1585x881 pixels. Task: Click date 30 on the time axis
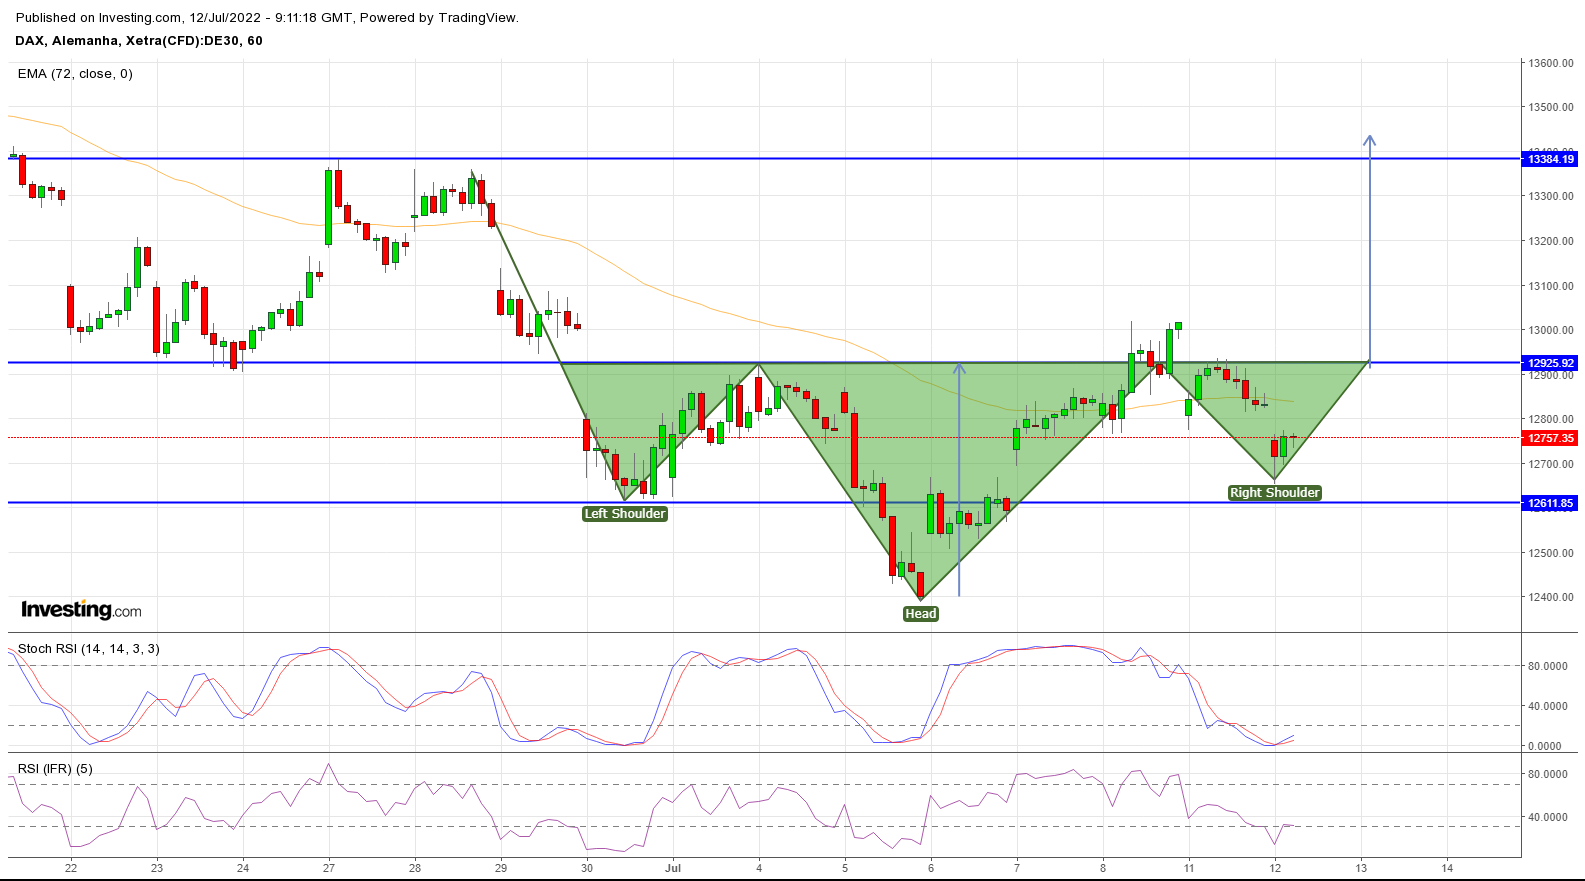pos(587,868)
